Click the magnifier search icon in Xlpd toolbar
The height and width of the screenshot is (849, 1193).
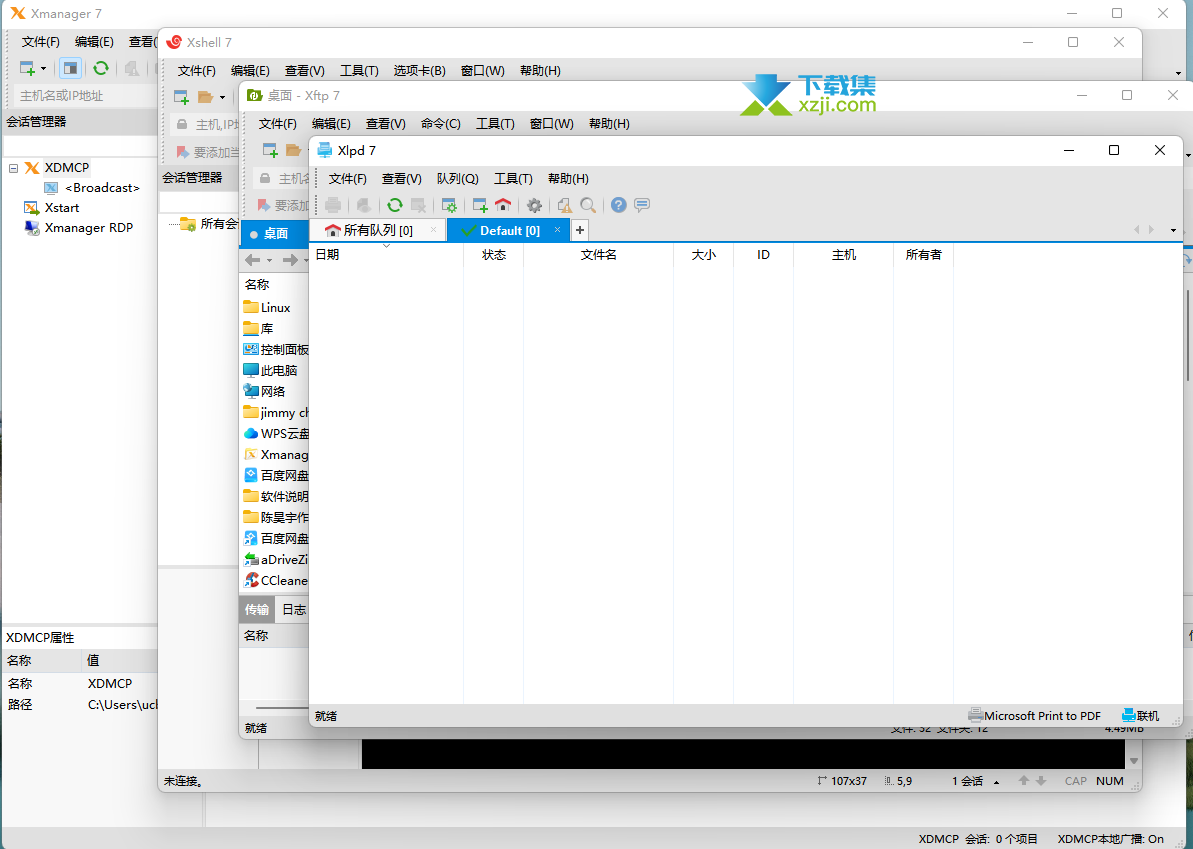[589, 205]
